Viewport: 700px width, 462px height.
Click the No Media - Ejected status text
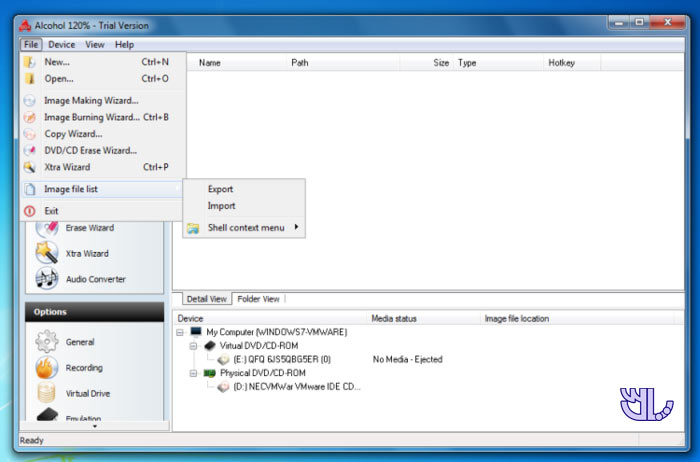(x=408, y=359)
